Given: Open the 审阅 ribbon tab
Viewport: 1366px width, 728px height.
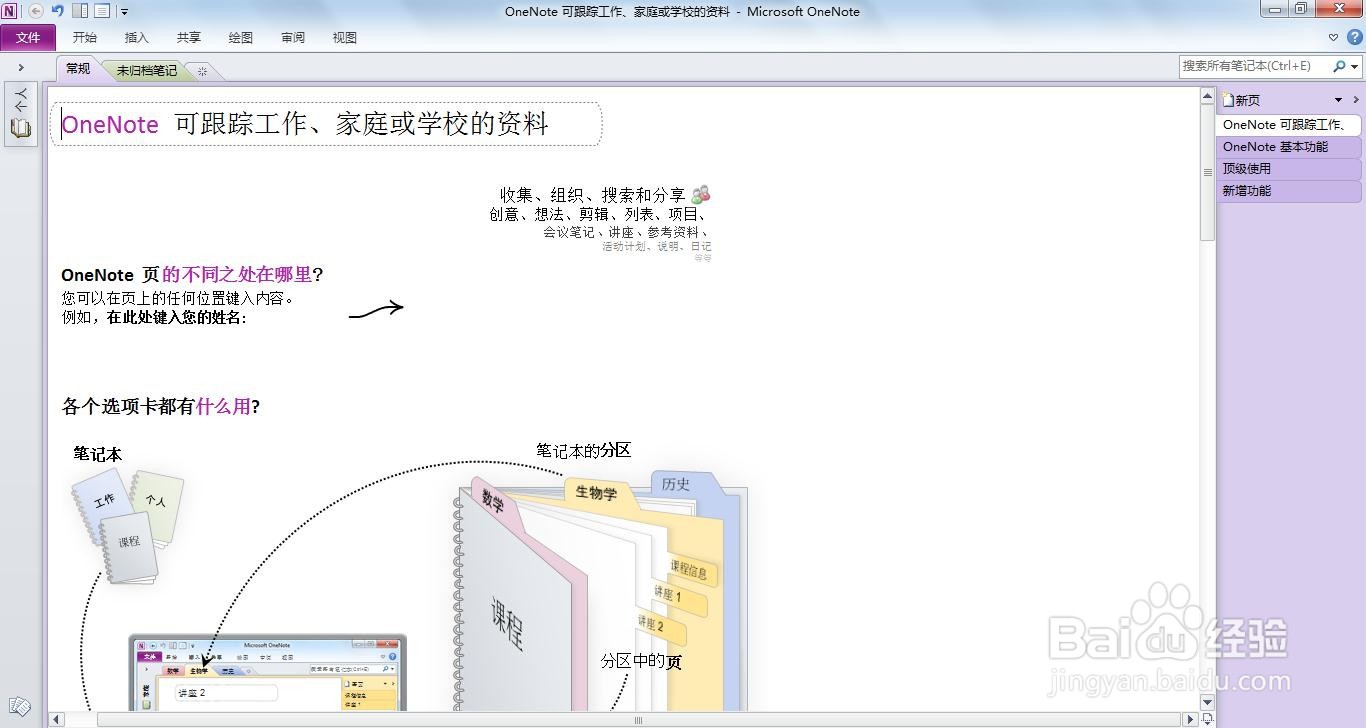Looking at the screenshot, I should [293, 38].
